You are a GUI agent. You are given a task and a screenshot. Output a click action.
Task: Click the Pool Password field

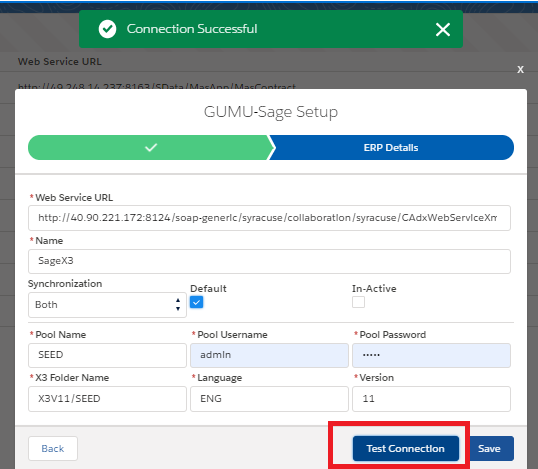pos(431,355)
